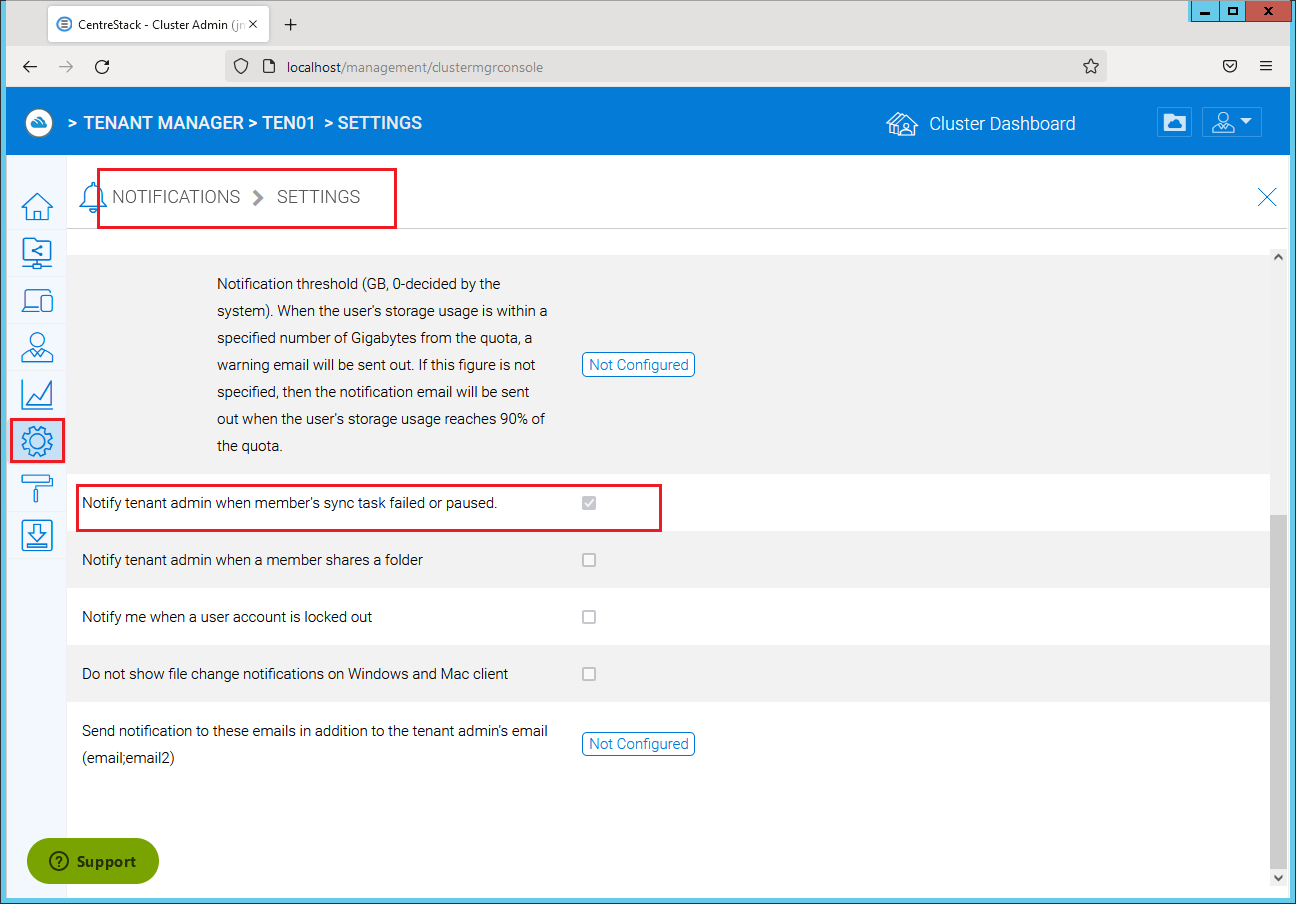Click the green Support button
The height and width of the screenshot is (904, 1296).
[x=93, y=861]
